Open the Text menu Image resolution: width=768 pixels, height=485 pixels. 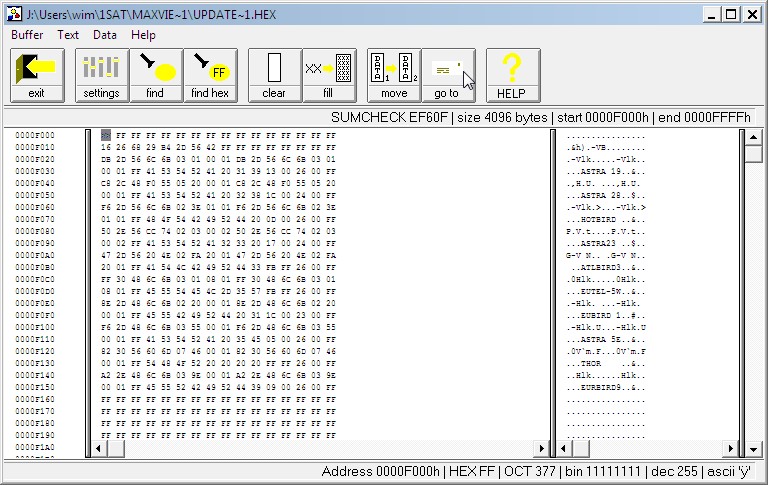(x=68, y=35)
